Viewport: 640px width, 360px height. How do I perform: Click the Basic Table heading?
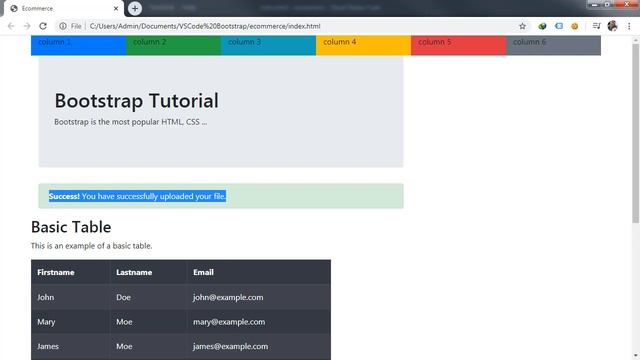pos(71,227)
